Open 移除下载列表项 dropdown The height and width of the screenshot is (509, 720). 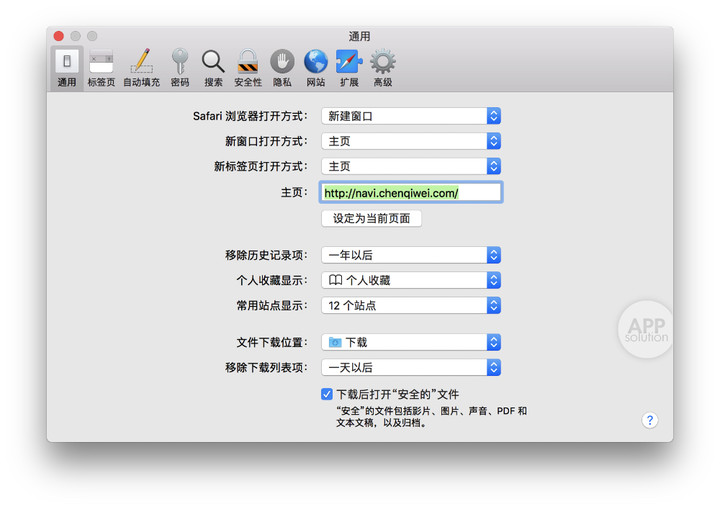tap(411, 368)
